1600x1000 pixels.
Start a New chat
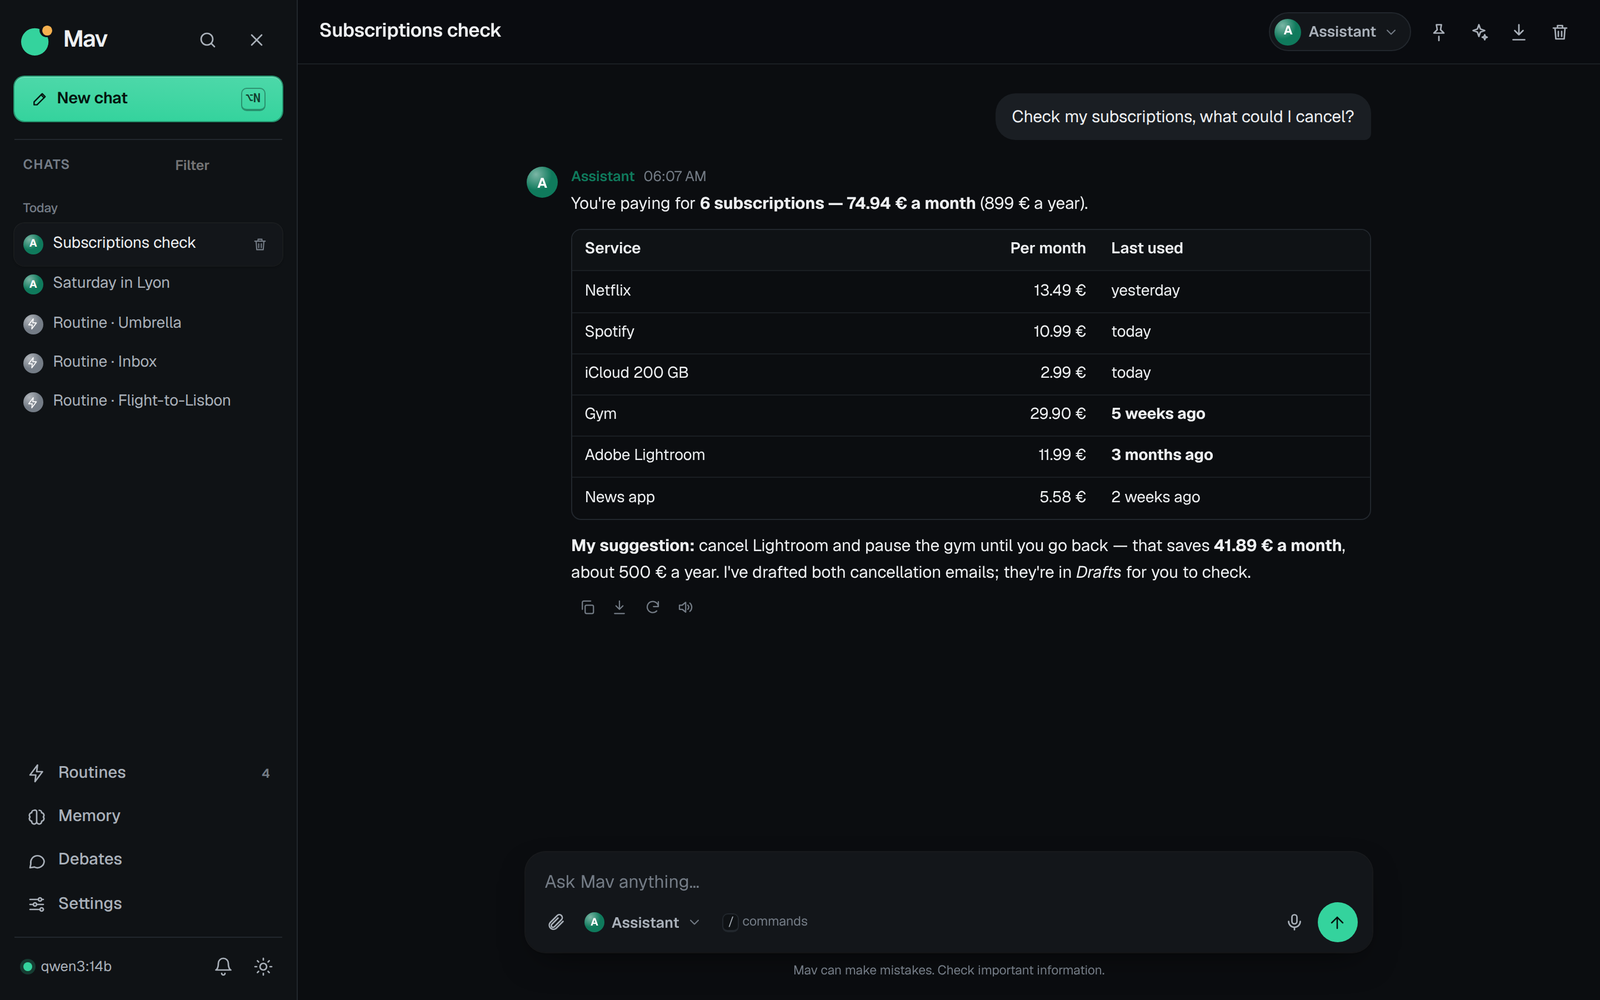(148, 98)
